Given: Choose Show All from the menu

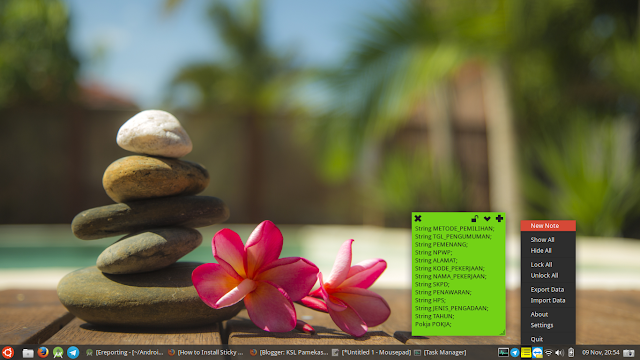Looking at the screenshot, I should pos(548,240).
